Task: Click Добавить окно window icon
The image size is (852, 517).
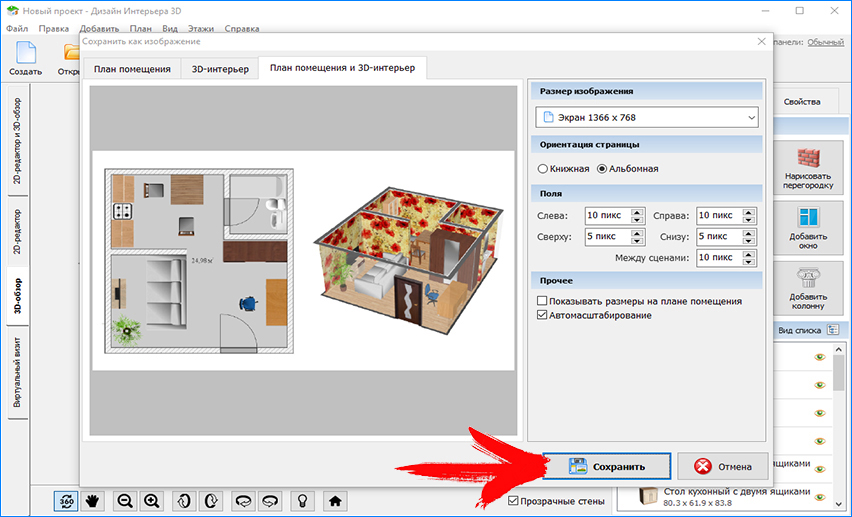Action: [809, 217]
